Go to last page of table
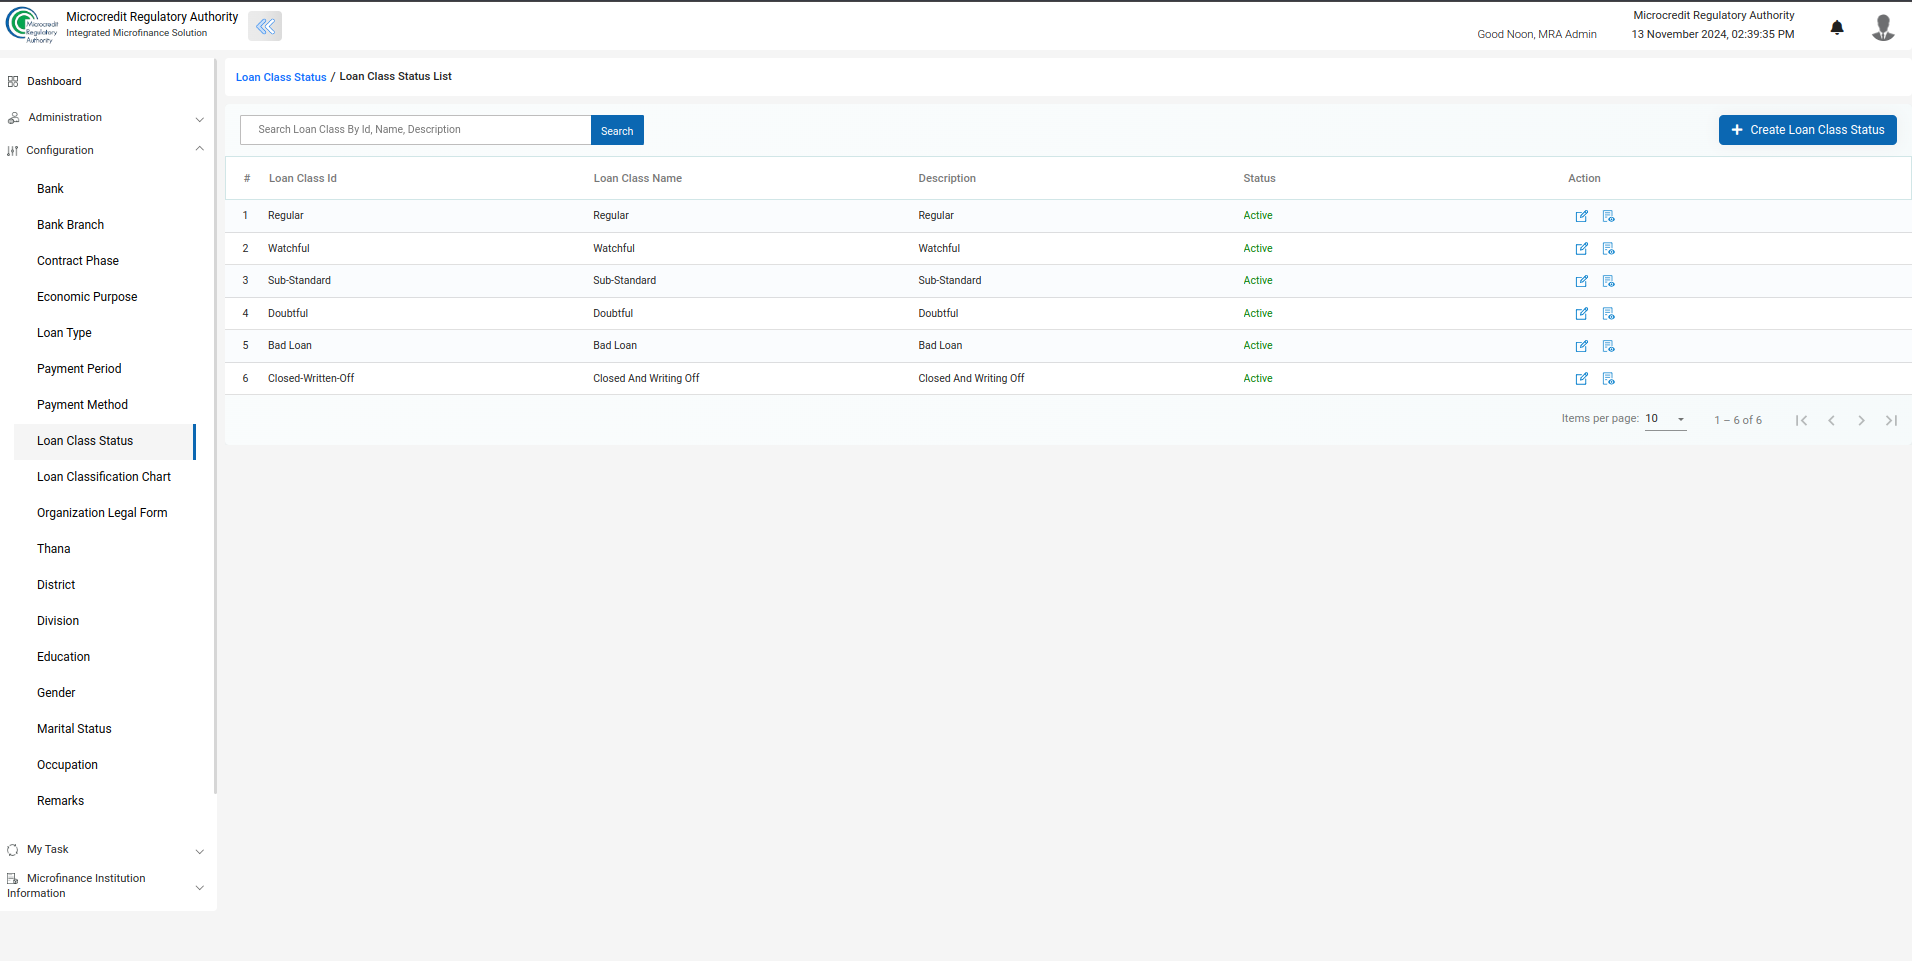Viewport: 1912px width, 961px height. click(1891, 420)
